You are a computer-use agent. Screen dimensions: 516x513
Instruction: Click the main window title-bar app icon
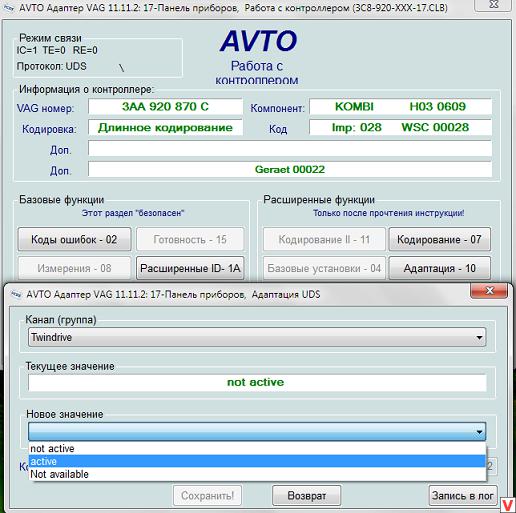(x=8, y=7)
